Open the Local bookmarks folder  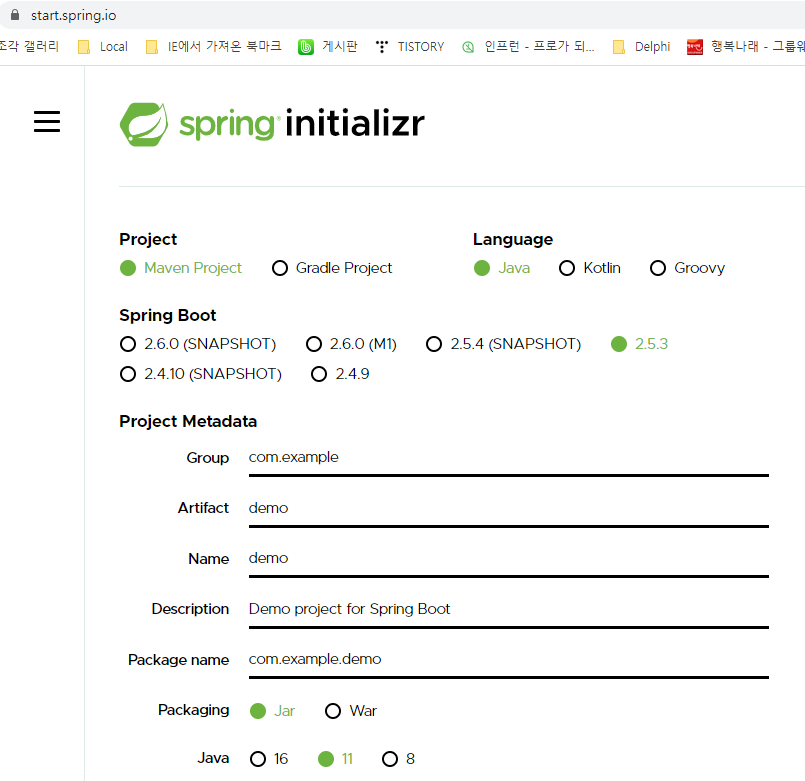[x=103, y=47]
